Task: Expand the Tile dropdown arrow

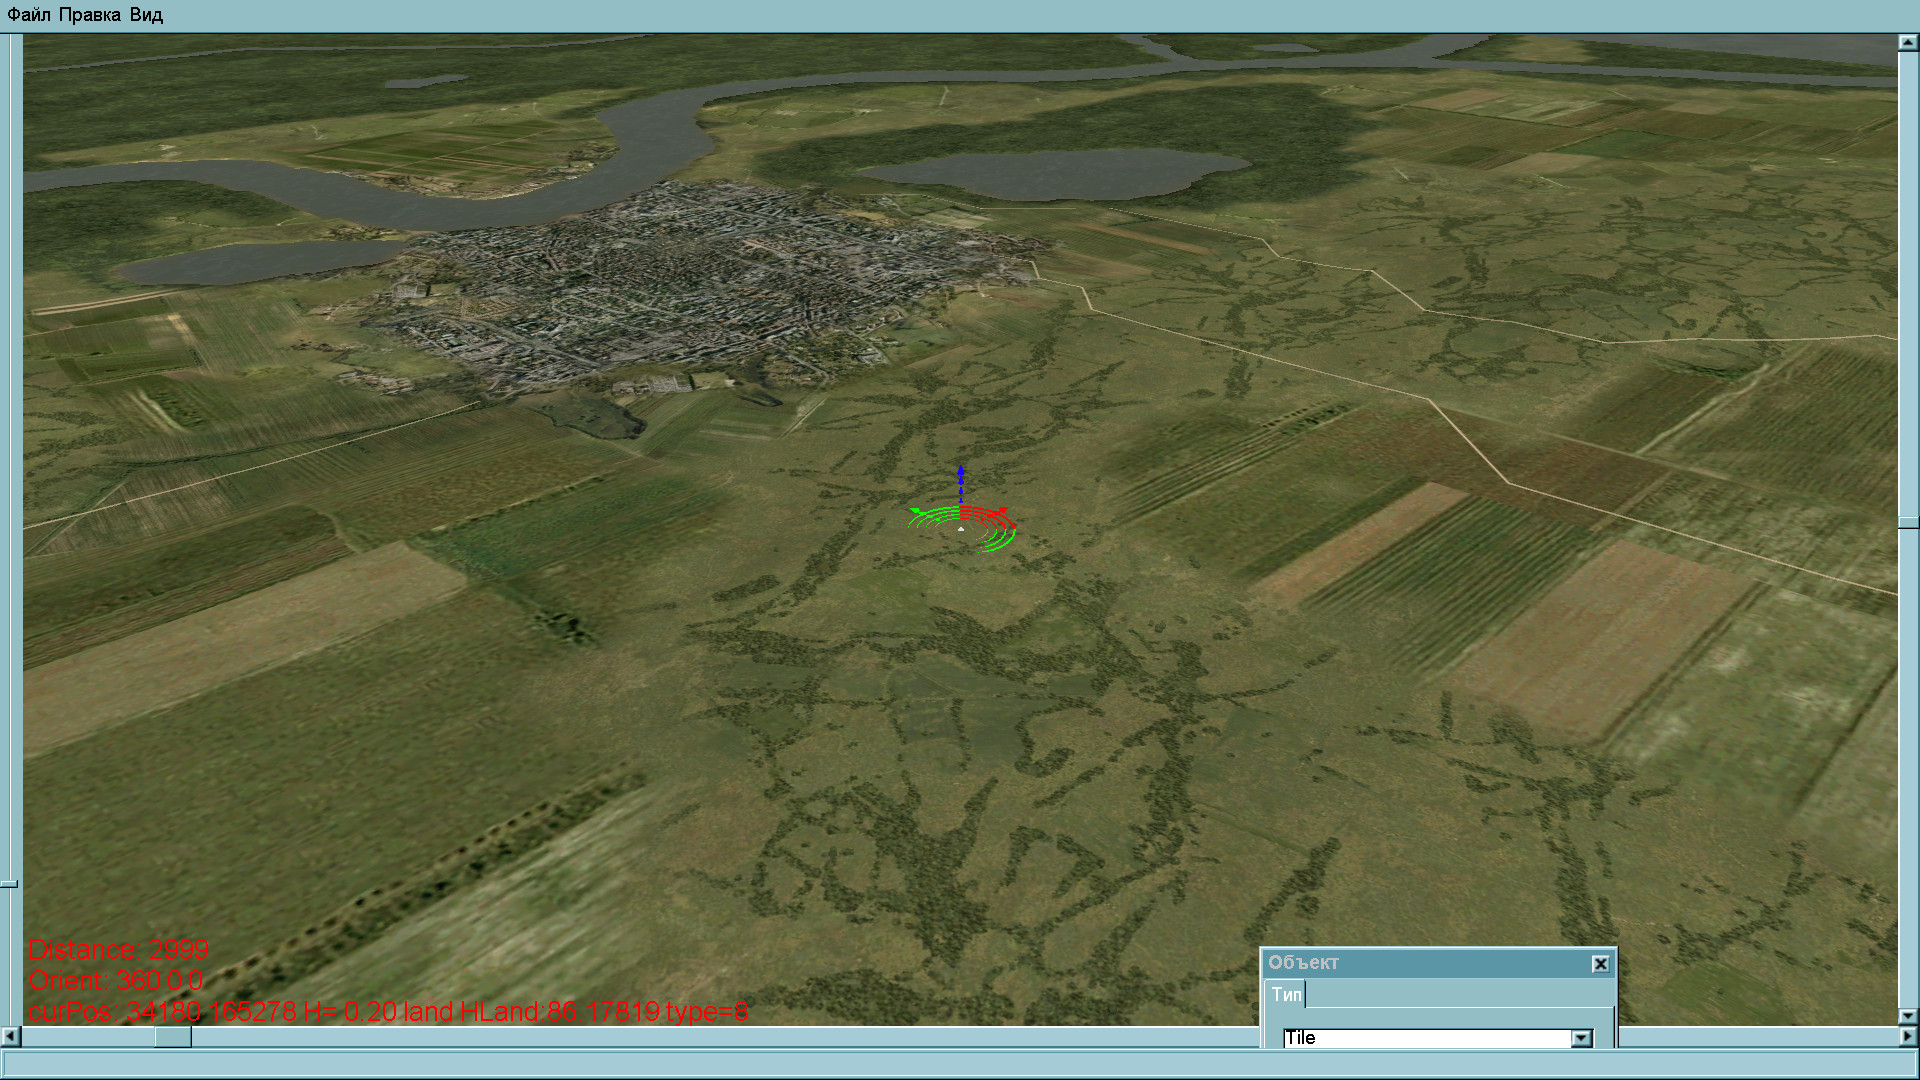Action: pos(1581,1038)
